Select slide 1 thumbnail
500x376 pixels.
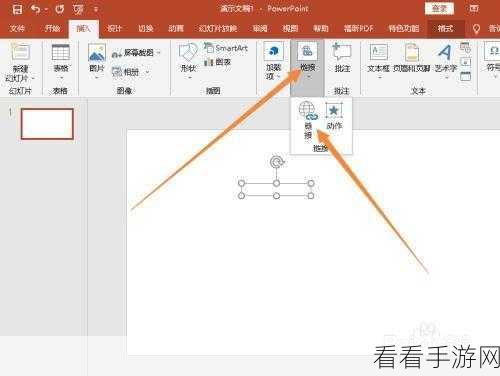47,124
